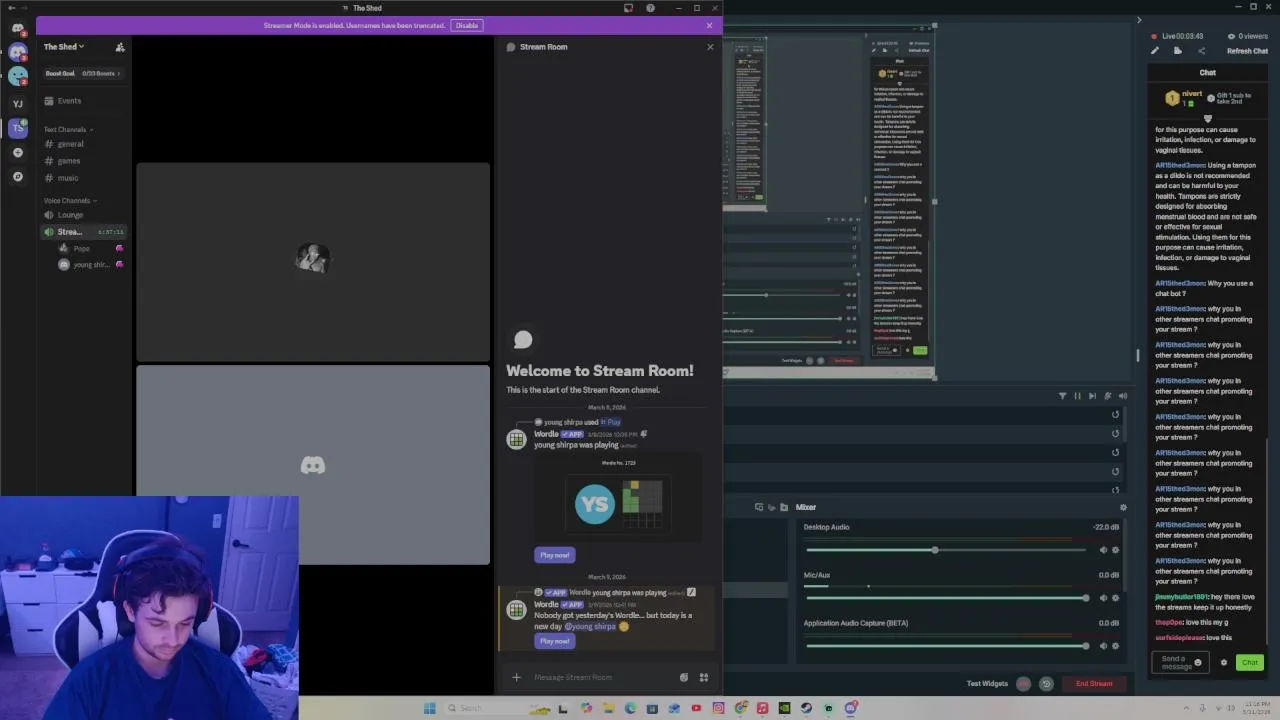The width and height of the screenshot is (1280, 720).
Task: Mute Mic/Aux speaker toggle
Action: pos(1104,598)
